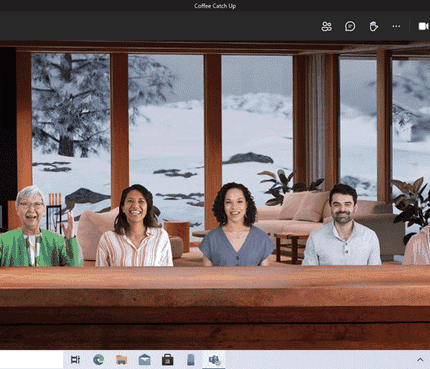This screenshot has height=369, width=430.
Task: Toggle the camera on or off
Action: [x=423, y=26]
